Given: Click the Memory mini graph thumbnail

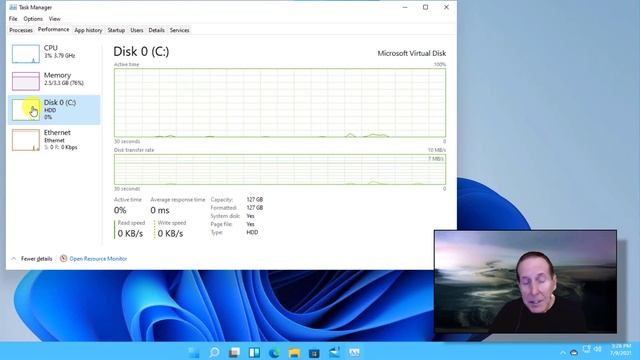Looking at the screenshot, I should [x=26, y=81].
